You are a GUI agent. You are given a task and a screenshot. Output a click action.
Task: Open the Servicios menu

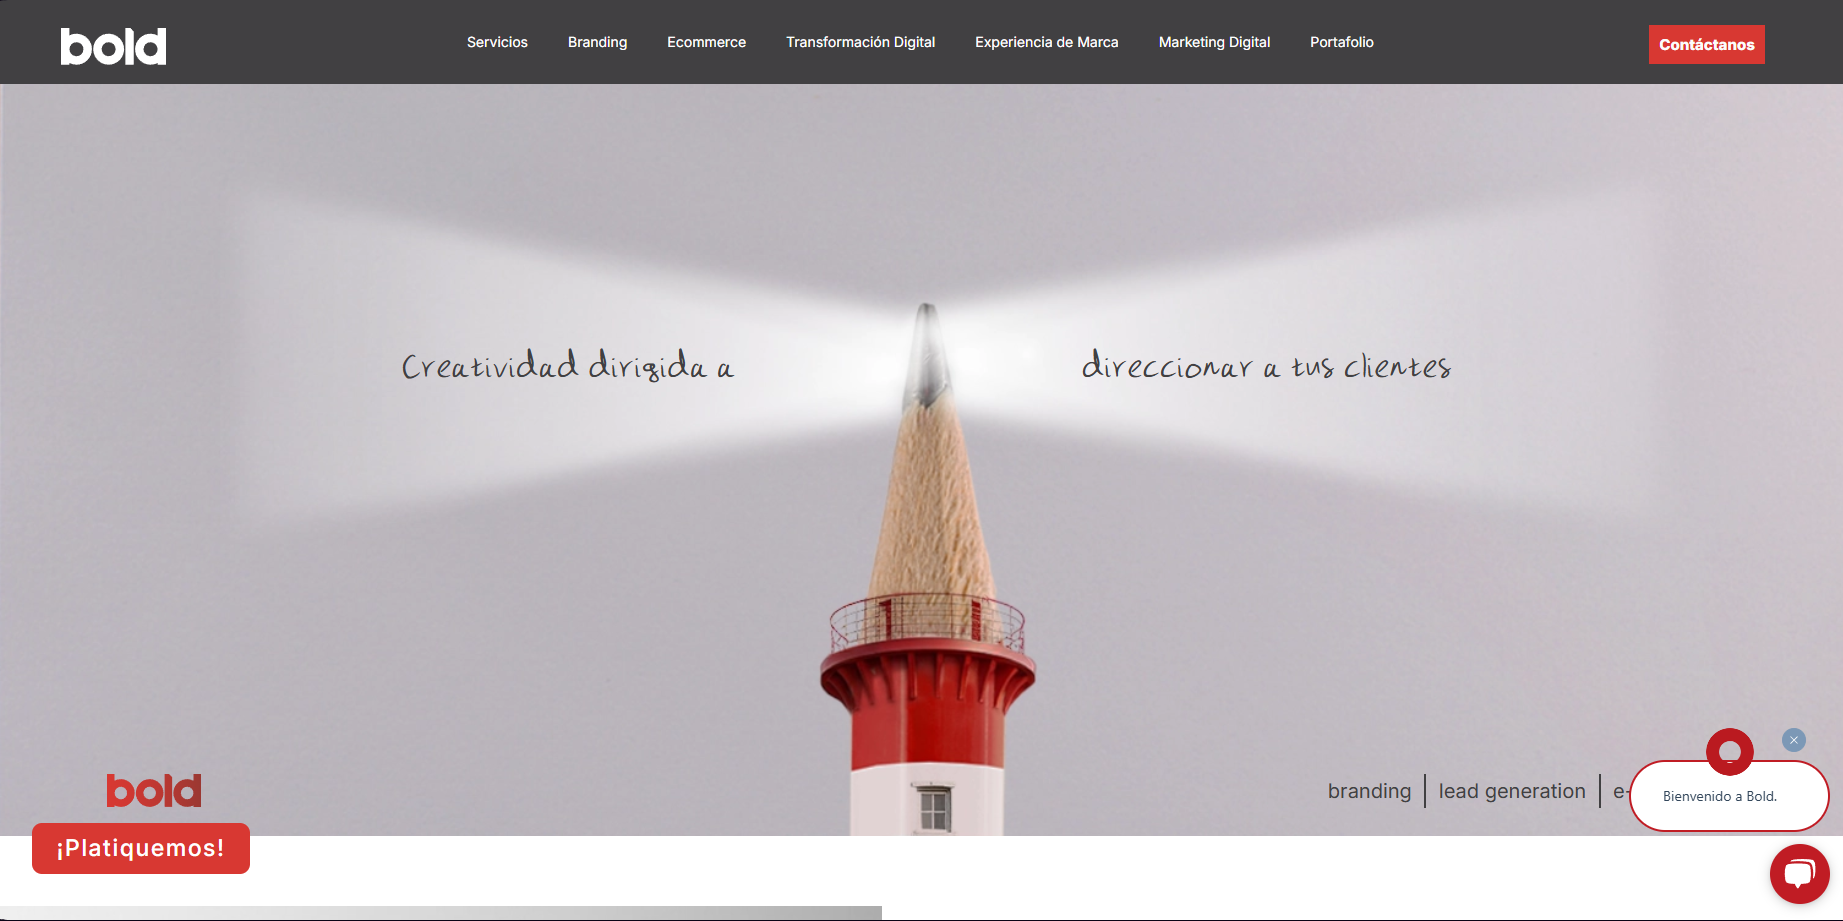click(x=497, y=42)
